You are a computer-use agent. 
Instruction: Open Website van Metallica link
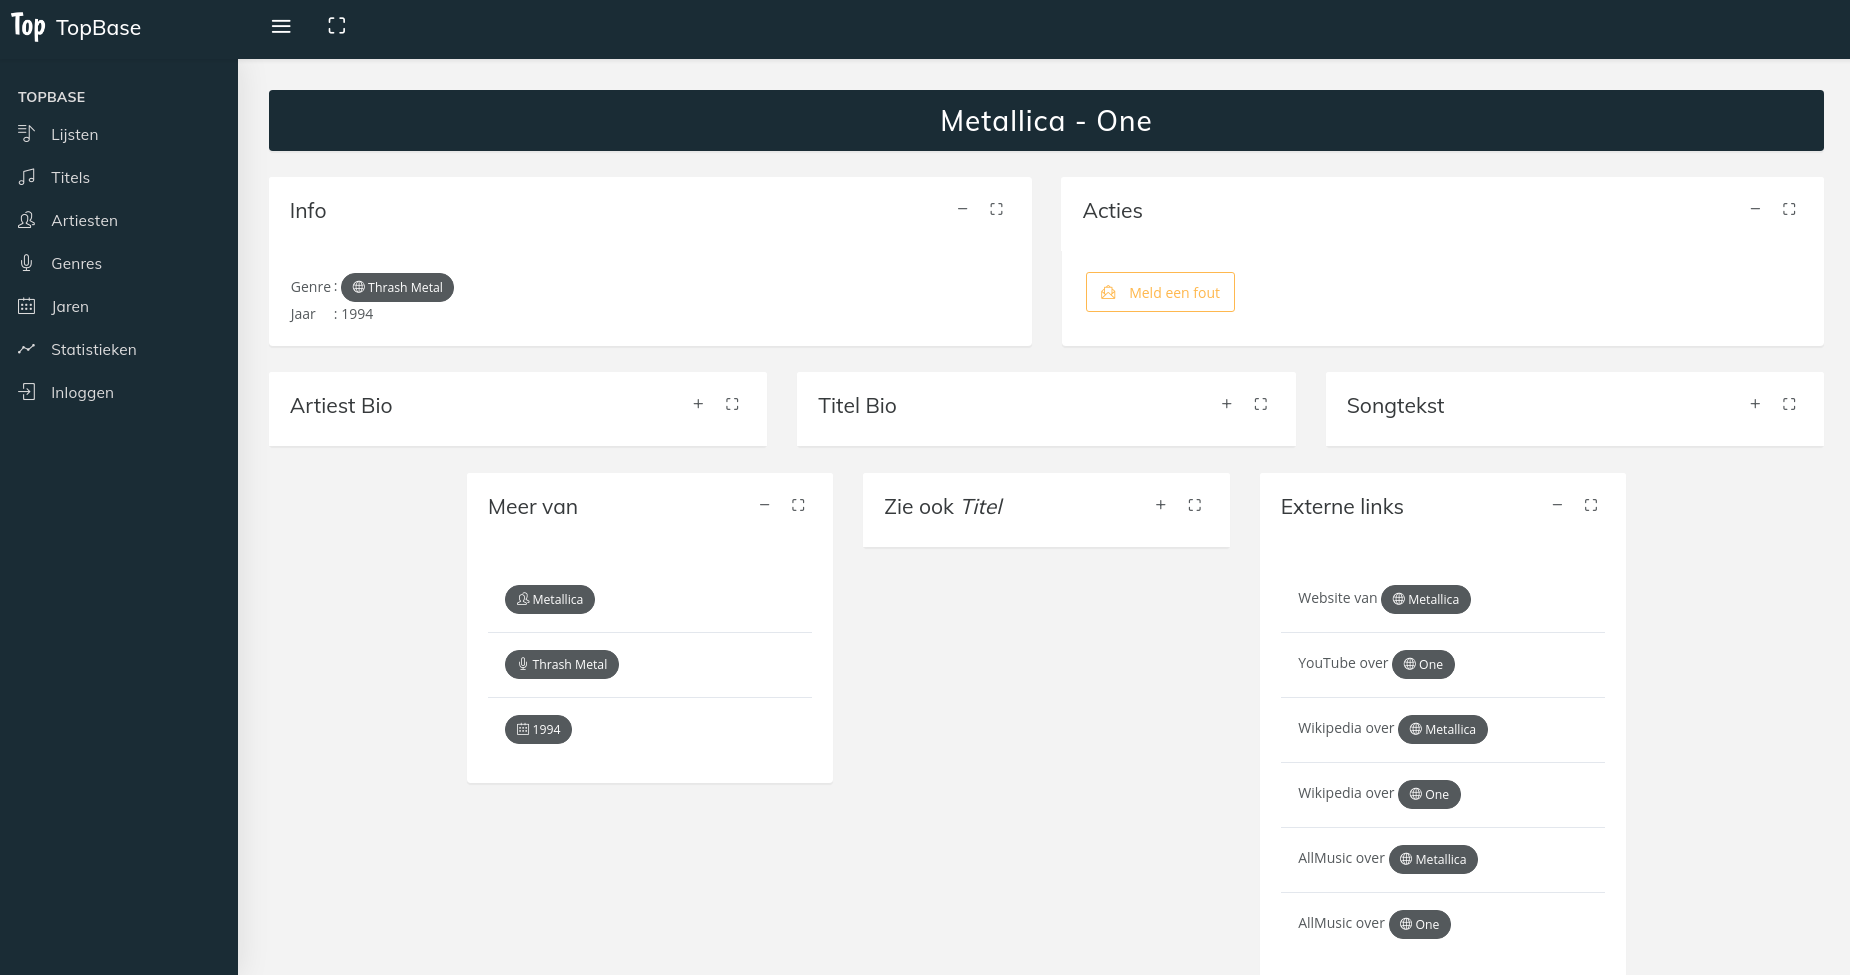(1426, 599)
